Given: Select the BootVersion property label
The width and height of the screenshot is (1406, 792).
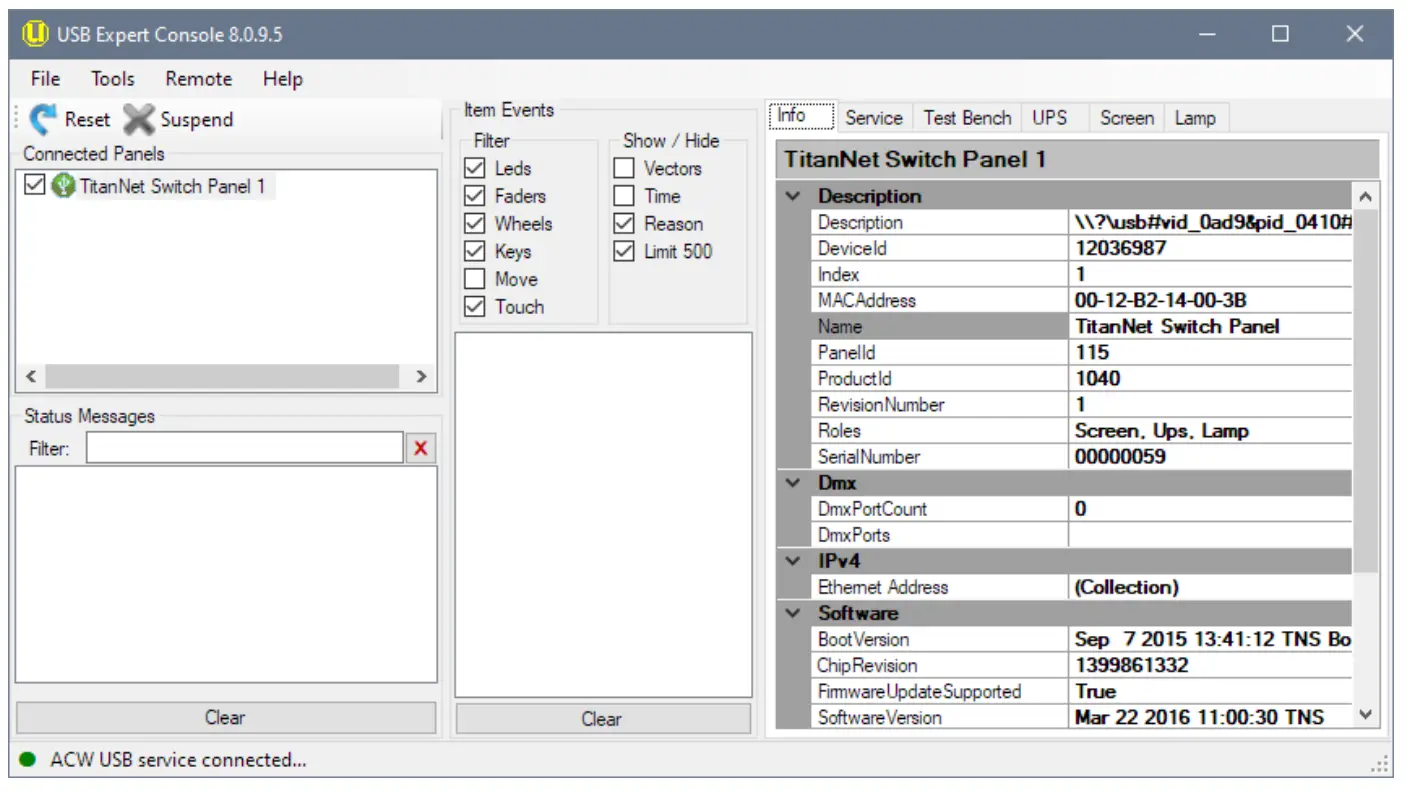Looking at the screenshot, I should click(864, 639).
